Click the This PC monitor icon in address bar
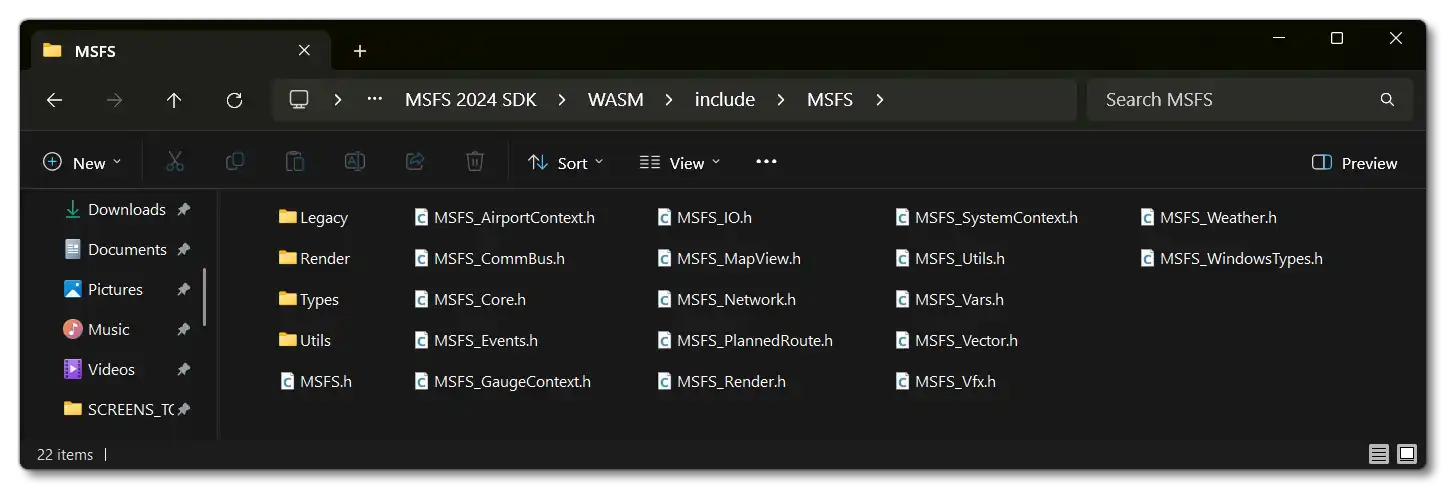 pos(298,100)
